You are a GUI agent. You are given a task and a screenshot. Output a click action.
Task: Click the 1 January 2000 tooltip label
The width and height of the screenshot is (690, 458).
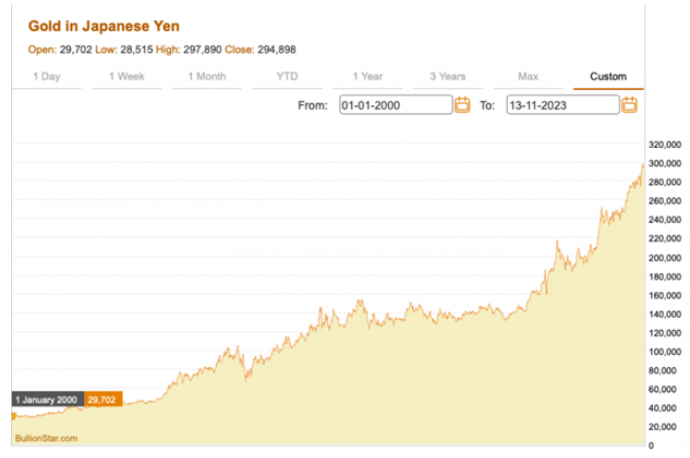pyautogui.click(x=47, y=399)
